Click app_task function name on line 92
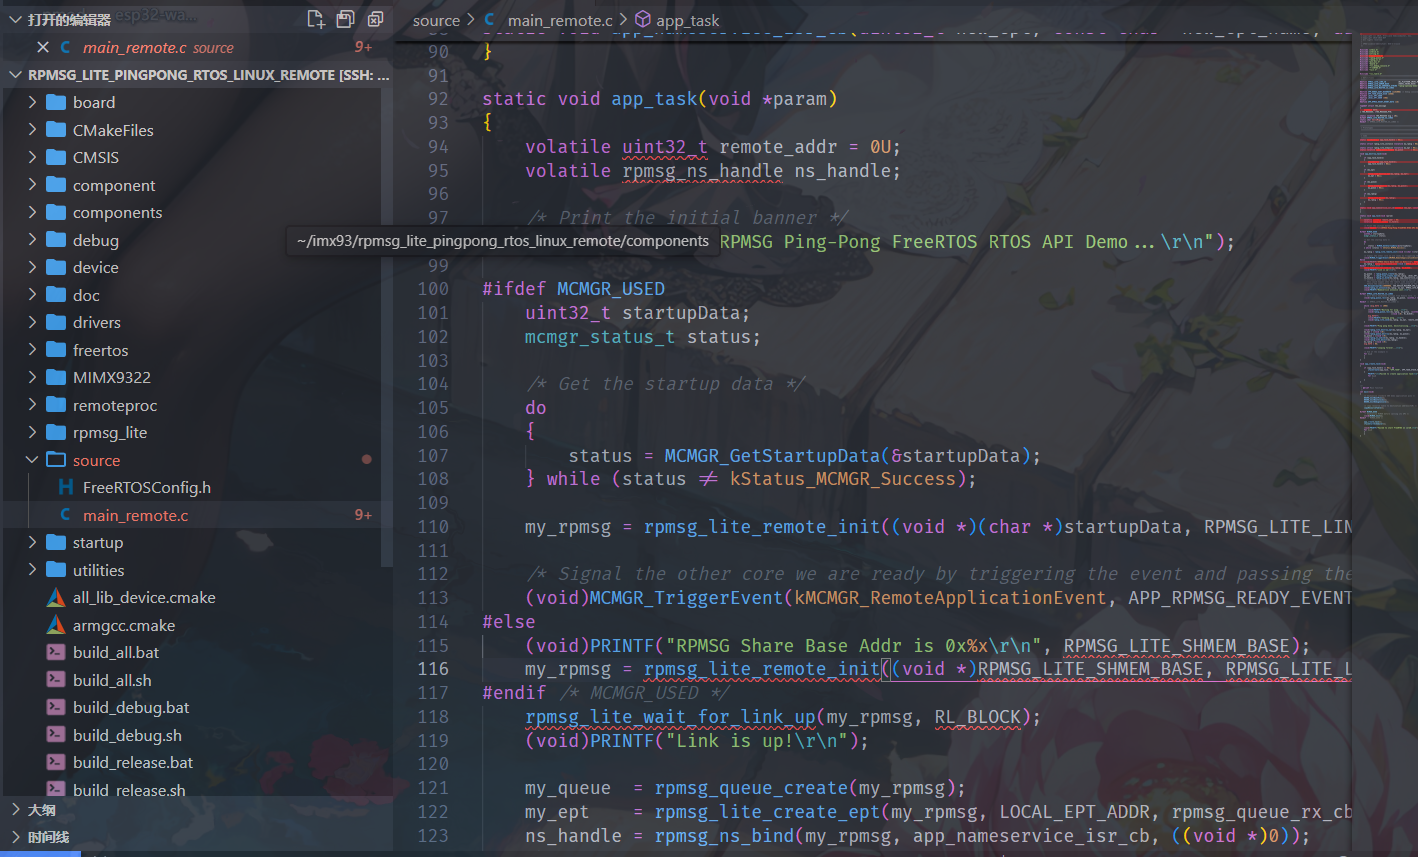1418x857 pixels. click(654, 99)
